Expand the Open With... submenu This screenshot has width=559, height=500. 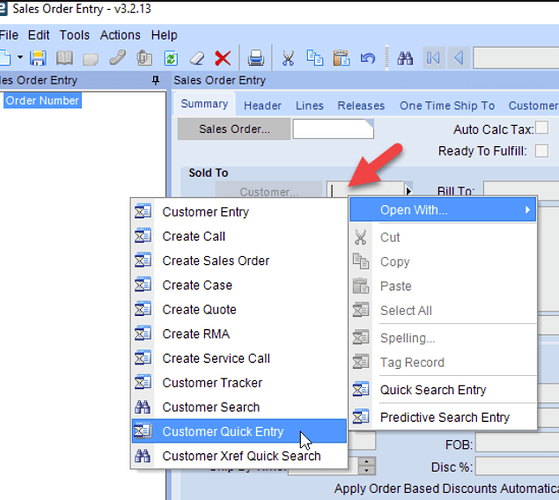click(443, 210)
